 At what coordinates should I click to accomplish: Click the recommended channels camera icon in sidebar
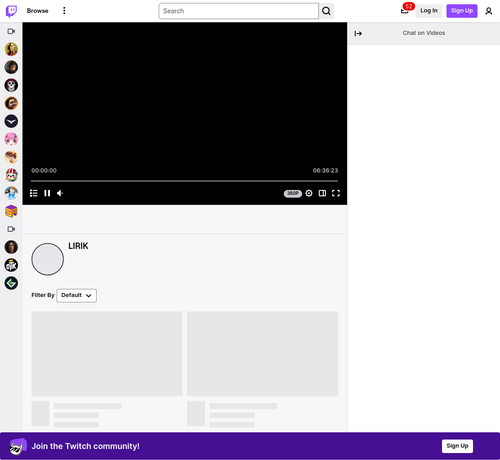(11, 229)
